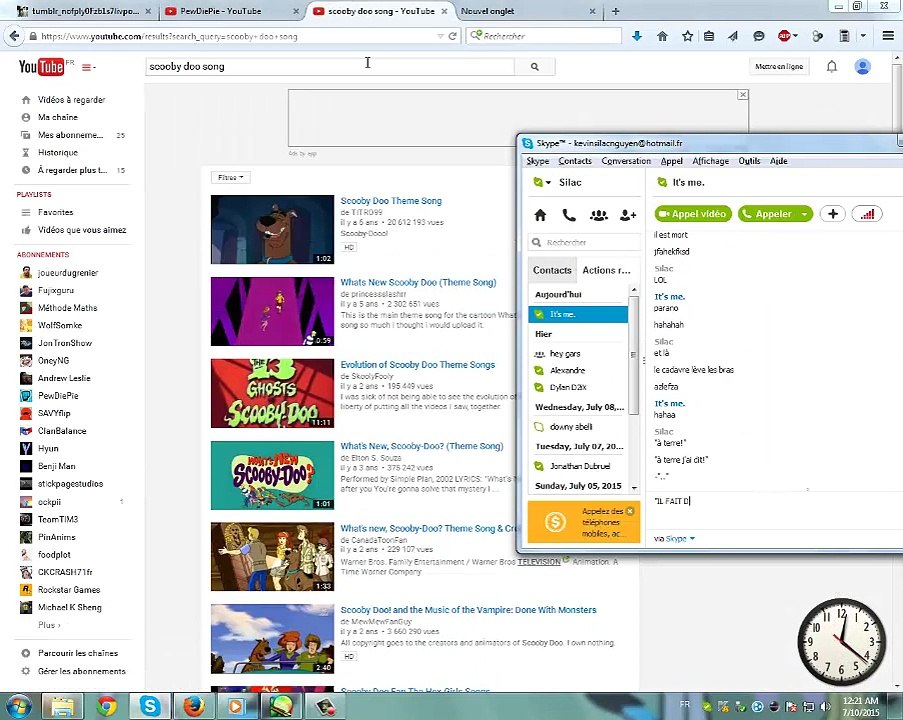Open Firefox hamburger menu
903x720 pixels.
pyautogui.click(x=887, y=36)
